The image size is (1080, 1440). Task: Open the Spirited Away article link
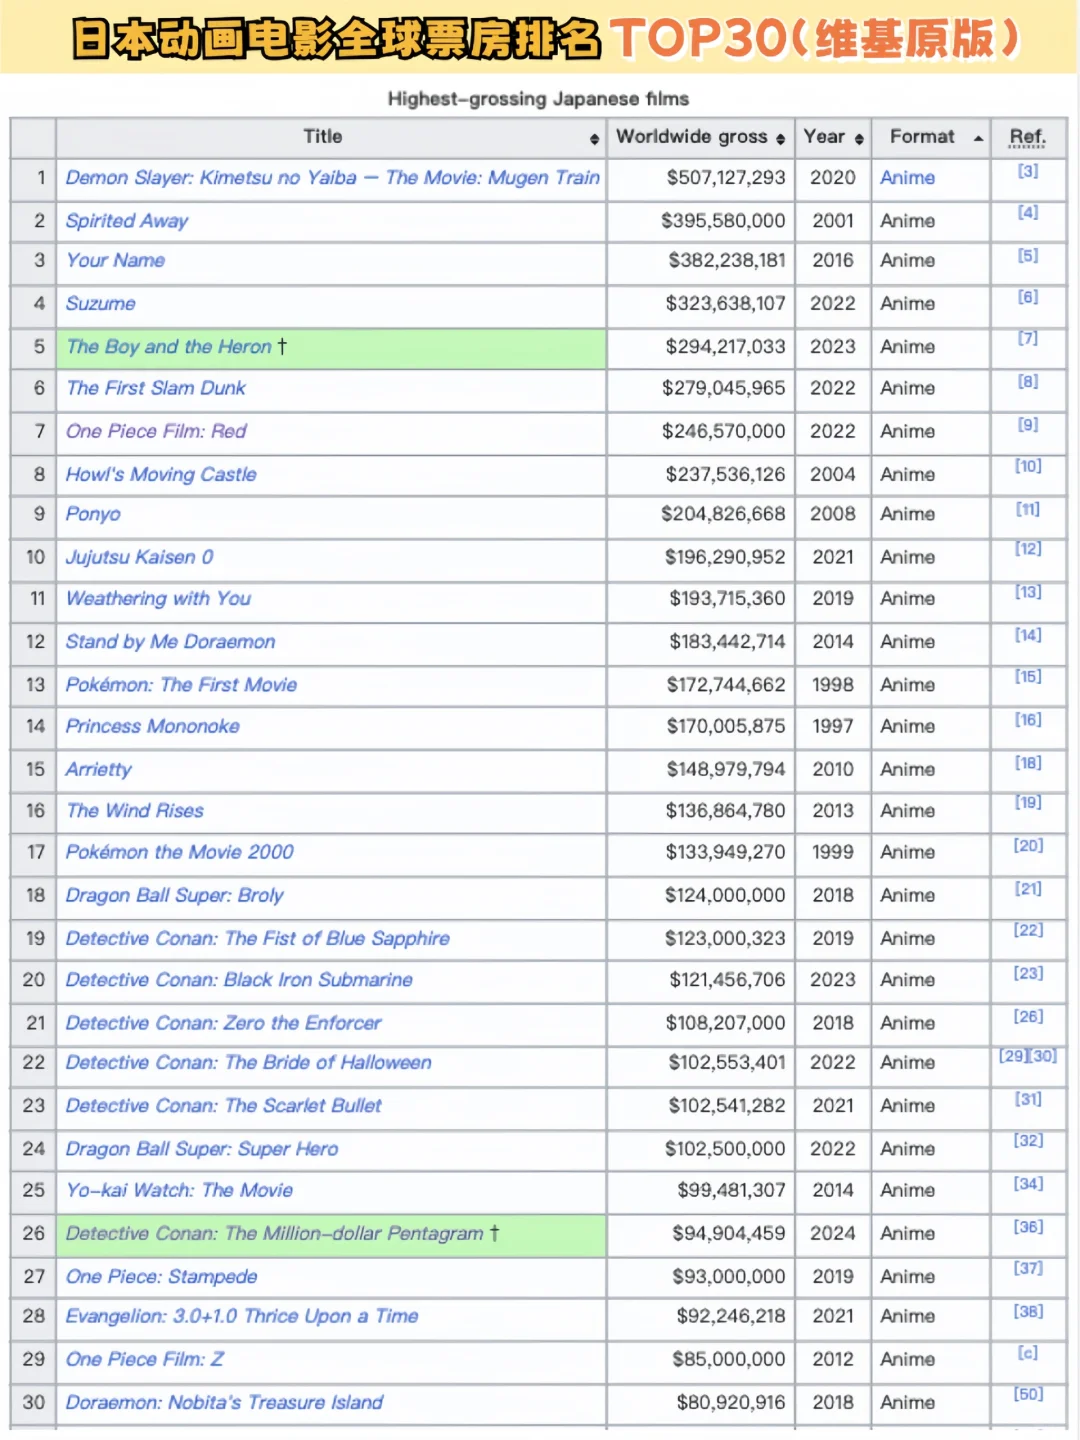coord(126,221)
